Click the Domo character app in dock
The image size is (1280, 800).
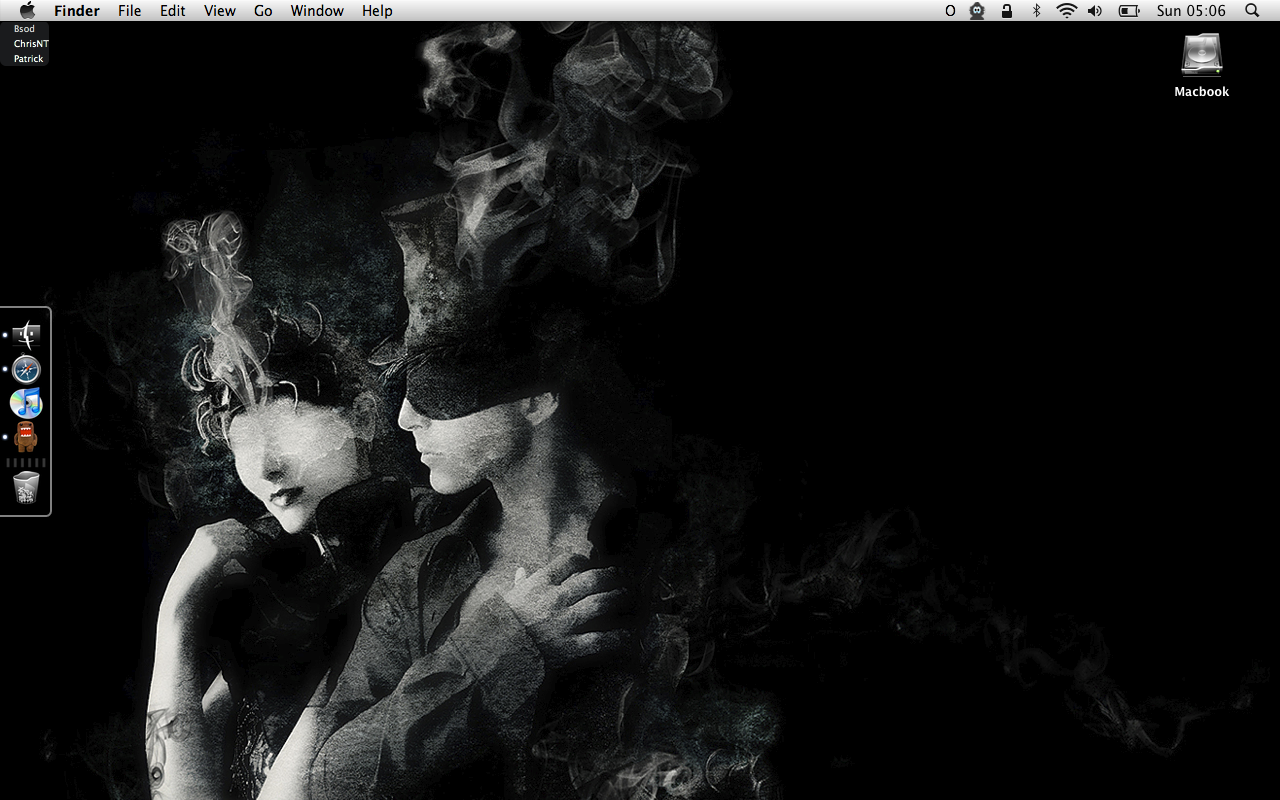(x=26, y=437)
